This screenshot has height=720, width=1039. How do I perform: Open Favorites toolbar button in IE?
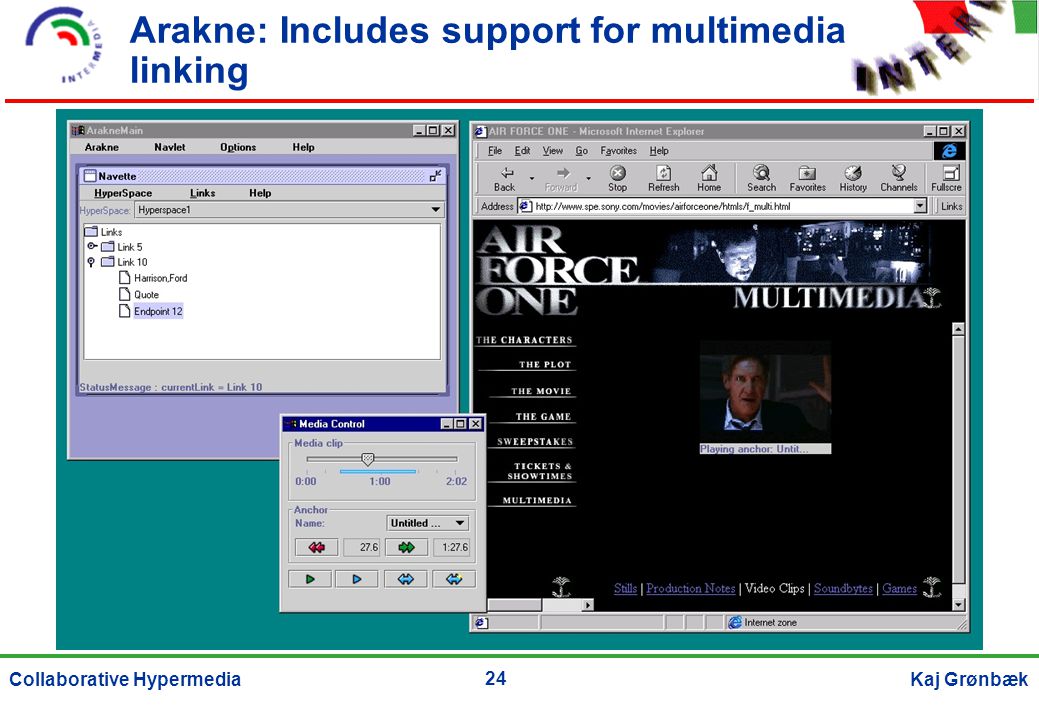tap(807, 179)
